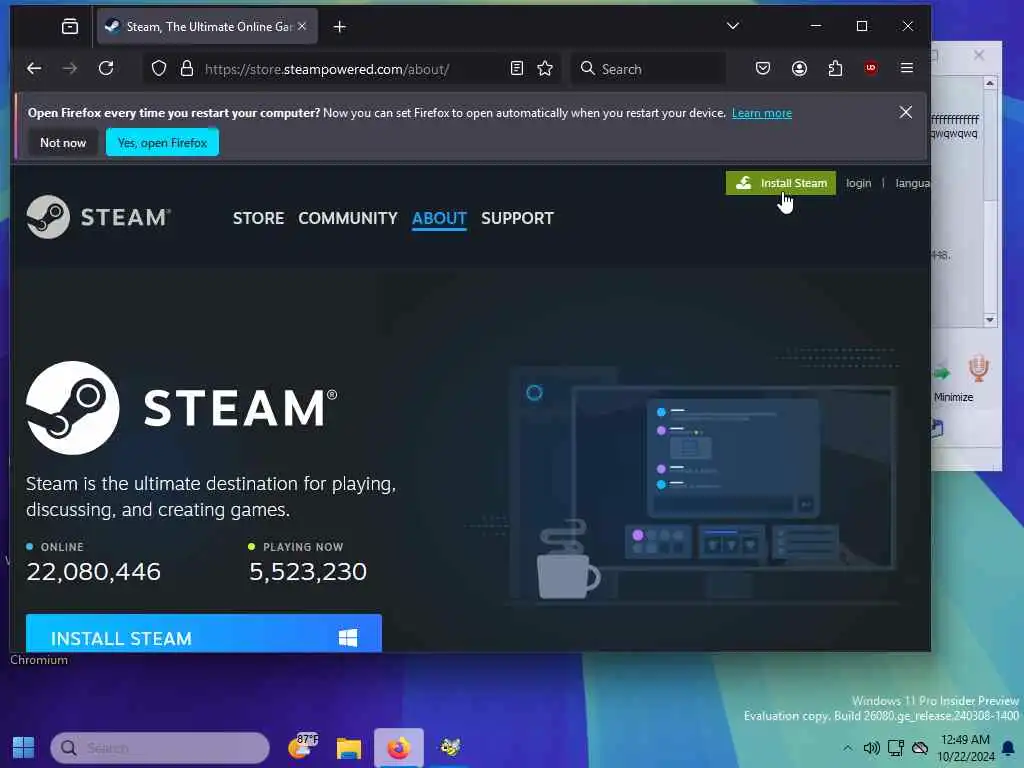The height and width of the screenshot is (768, 1024).
Task: Open tracking protection shield icon
Action: click(x=159, y=69)
